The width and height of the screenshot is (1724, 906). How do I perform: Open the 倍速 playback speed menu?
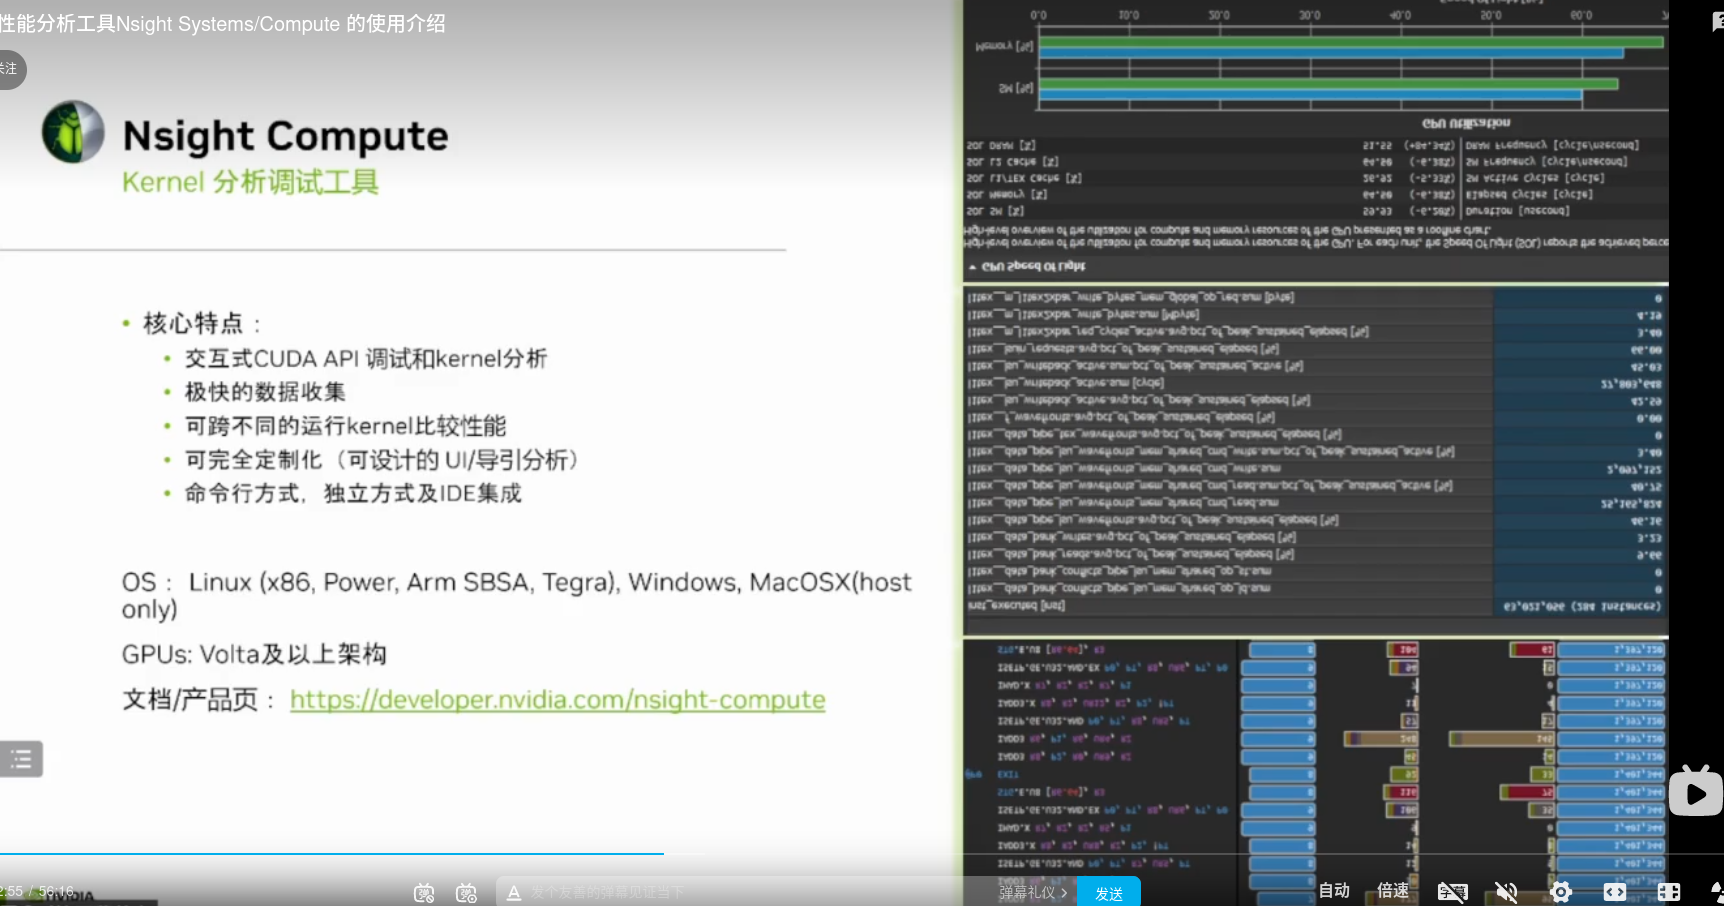1393,891
